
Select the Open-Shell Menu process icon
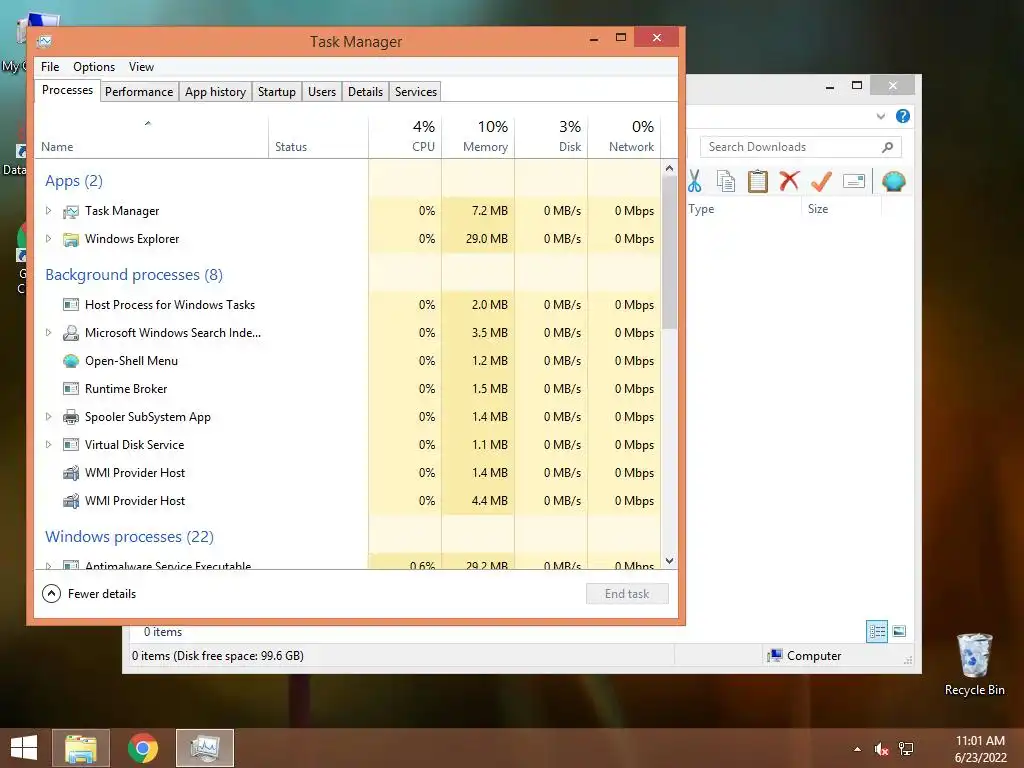tap(71, 360)
